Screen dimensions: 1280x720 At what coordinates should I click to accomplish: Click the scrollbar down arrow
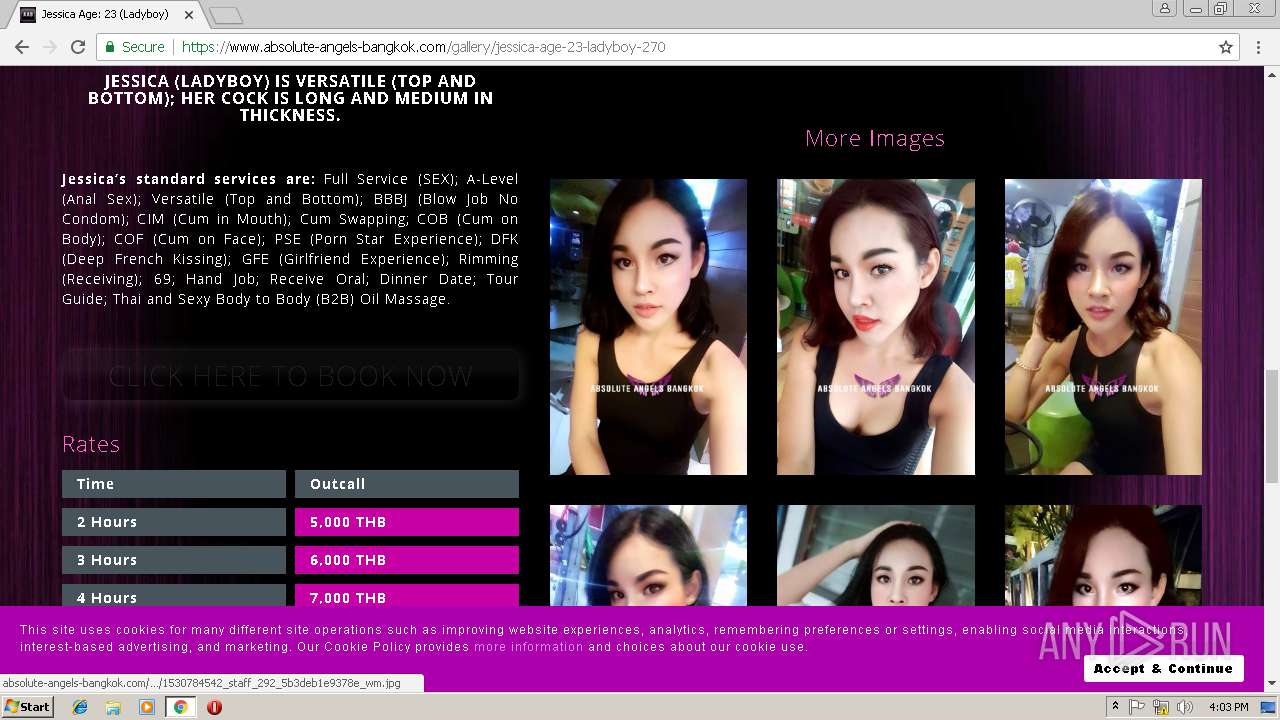(x=1272, y=684)
